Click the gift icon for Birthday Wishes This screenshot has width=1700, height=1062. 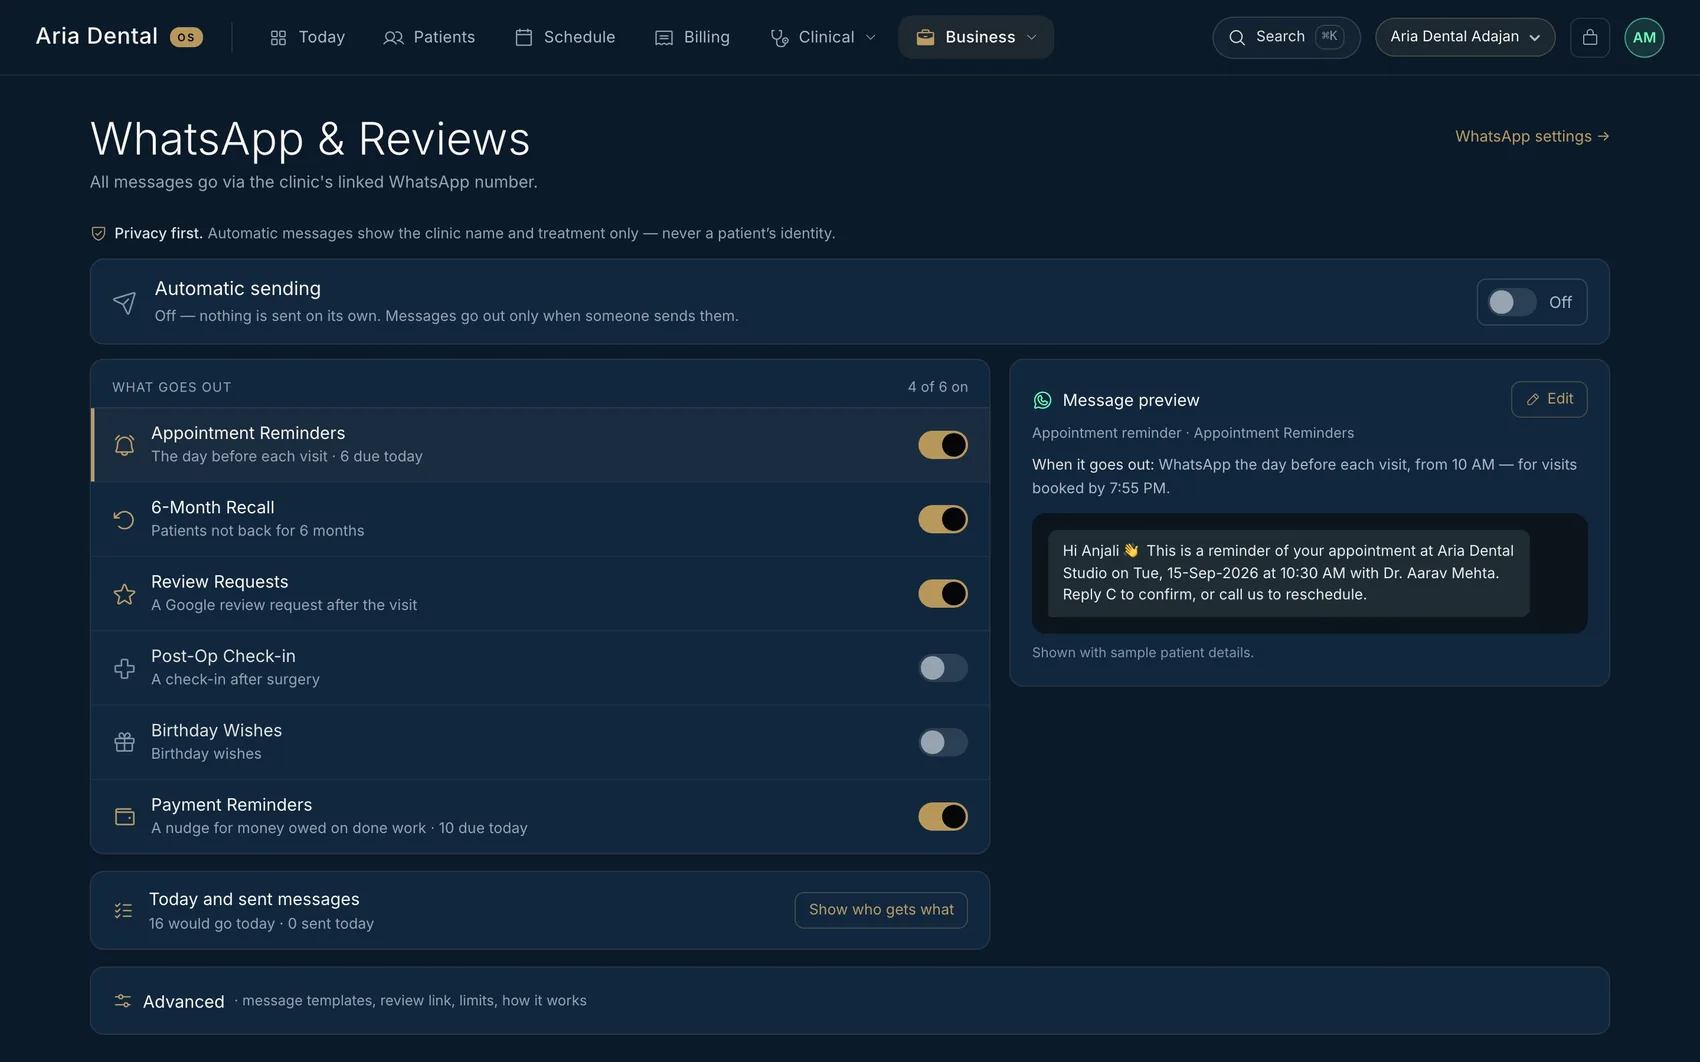[x=124, y=742]
